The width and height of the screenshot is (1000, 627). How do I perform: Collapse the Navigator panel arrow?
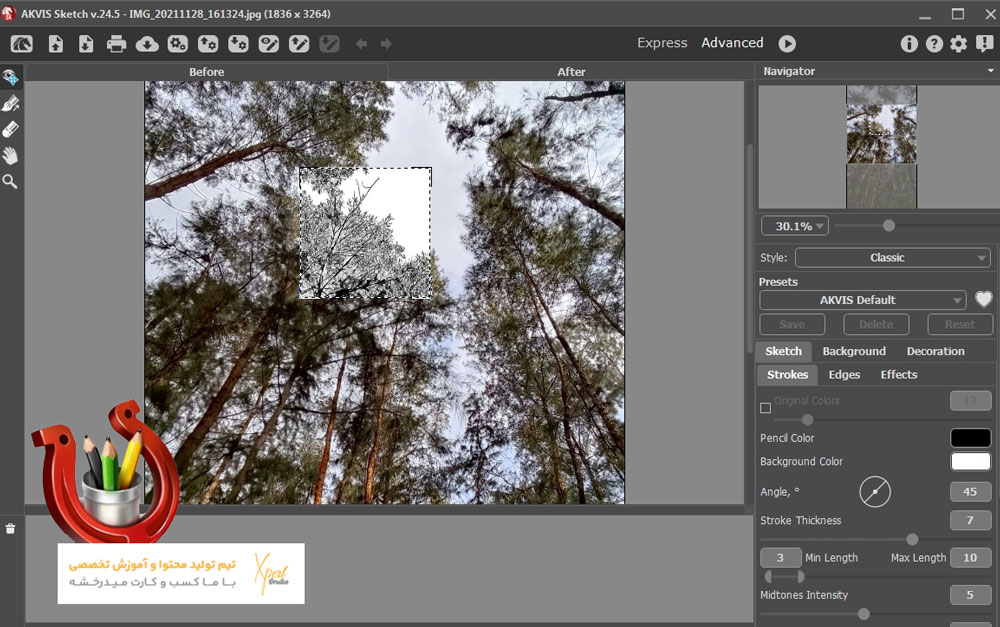pos(990,71)
